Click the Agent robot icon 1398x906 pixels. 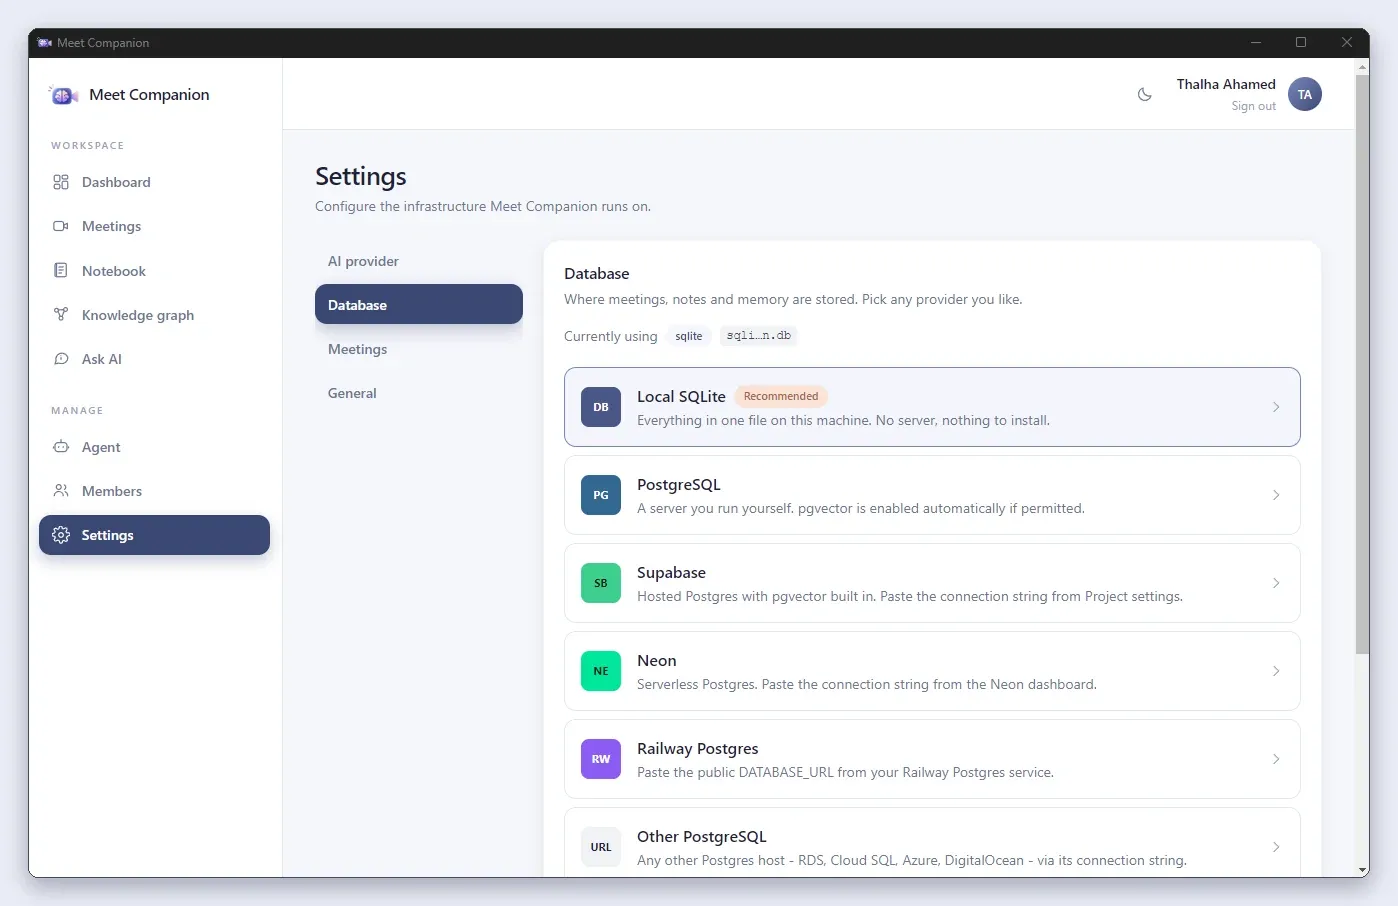click(x=61, y=447)
